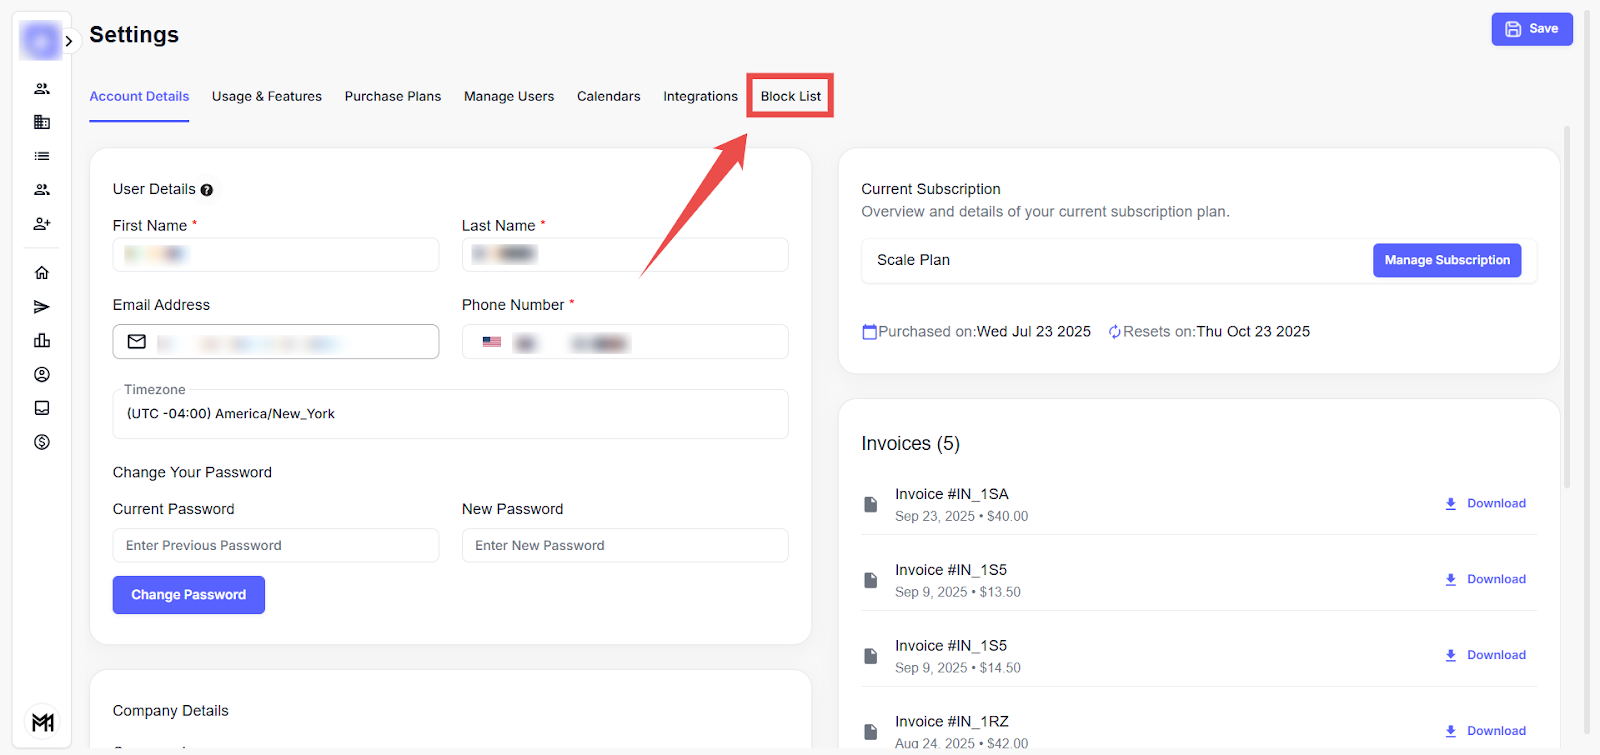
Task: Open the list icon in sidebar
Action: [x=42, y=156]
